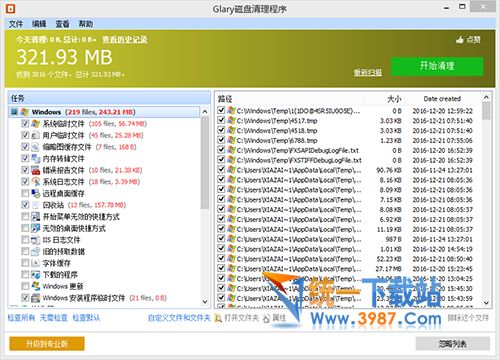Viewport: 500px width, 360px height.
Task: Click the 系统日志文件 log icon
Action: click(x=36, y=182)
